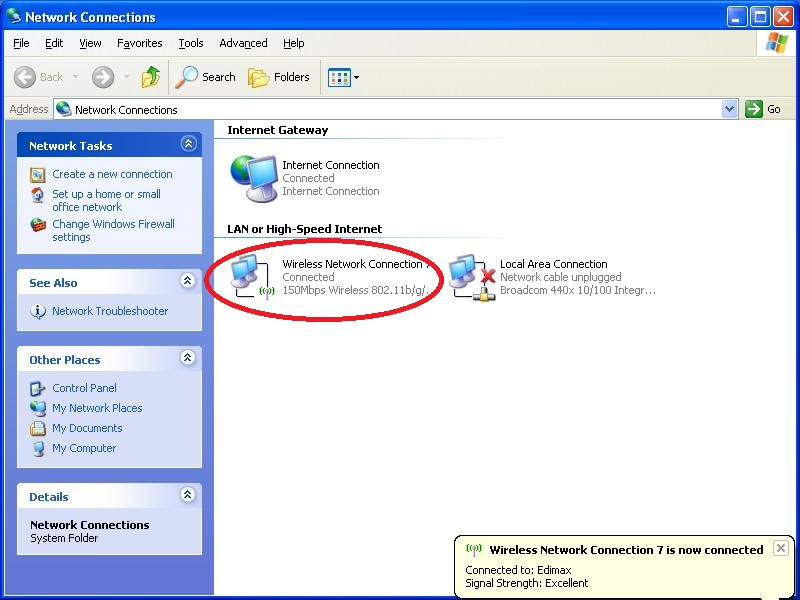Select the Local Area Connection icon
800x600 pixels.
tap(472, 278)
